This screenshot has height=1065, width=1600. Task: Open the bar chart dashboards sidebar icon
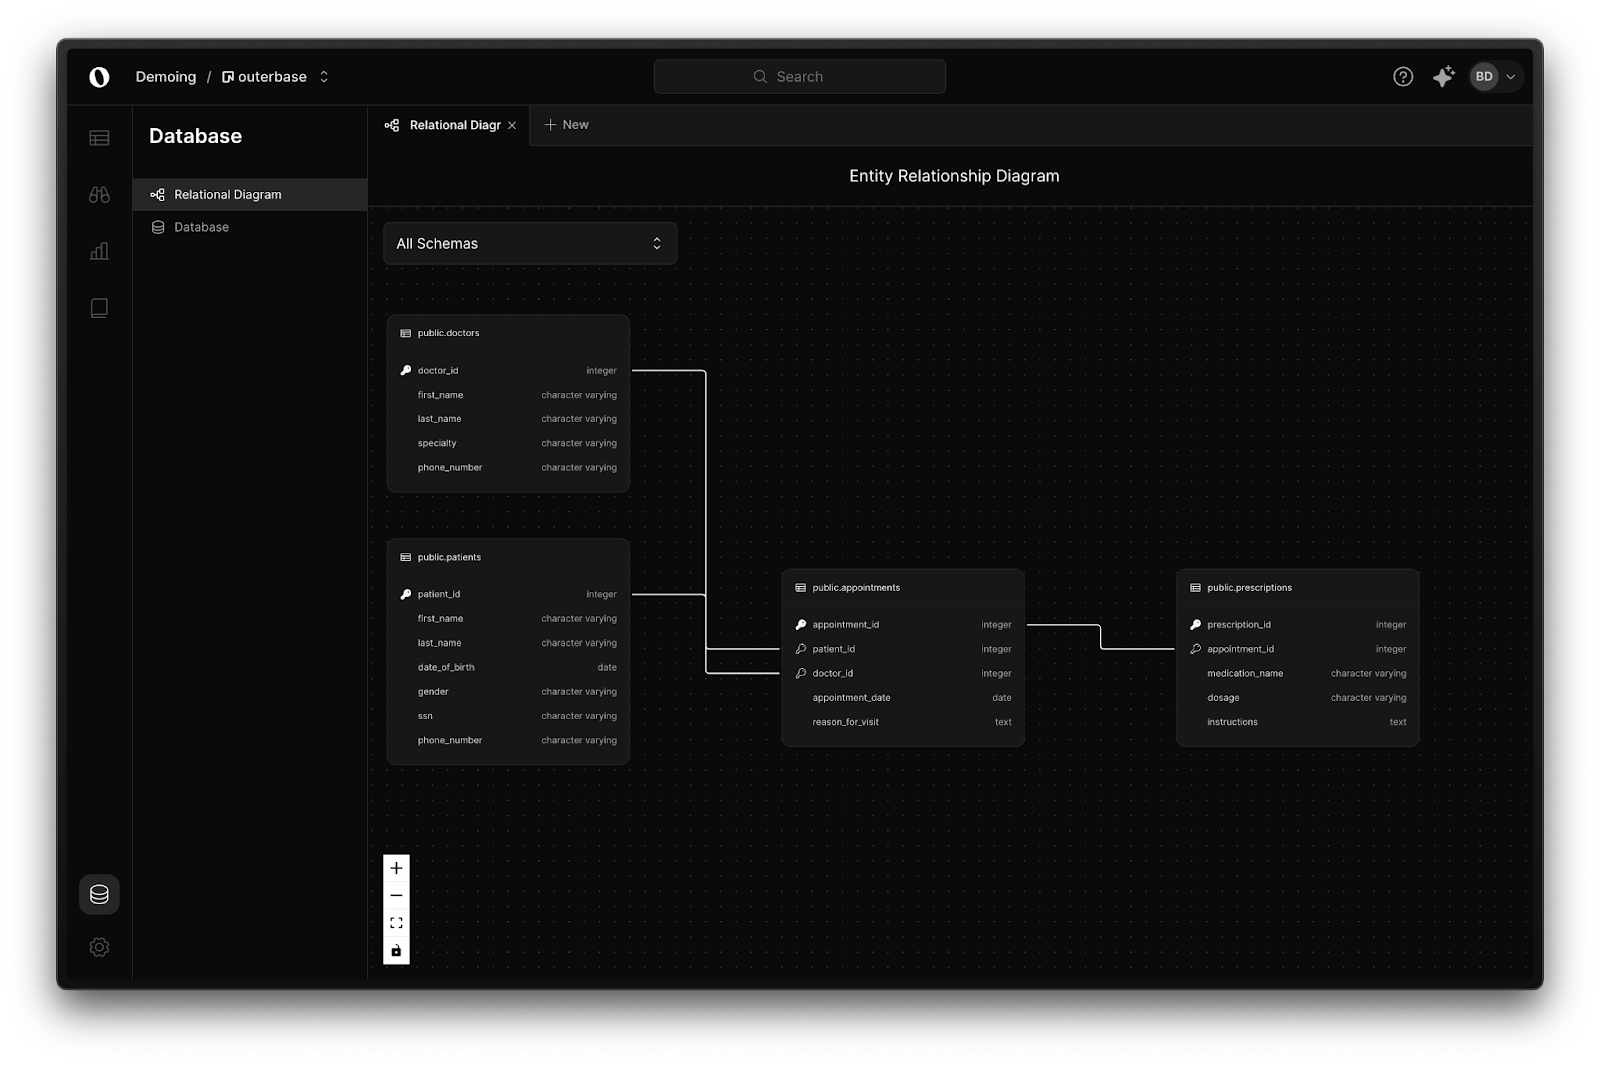tap(99, 251)
